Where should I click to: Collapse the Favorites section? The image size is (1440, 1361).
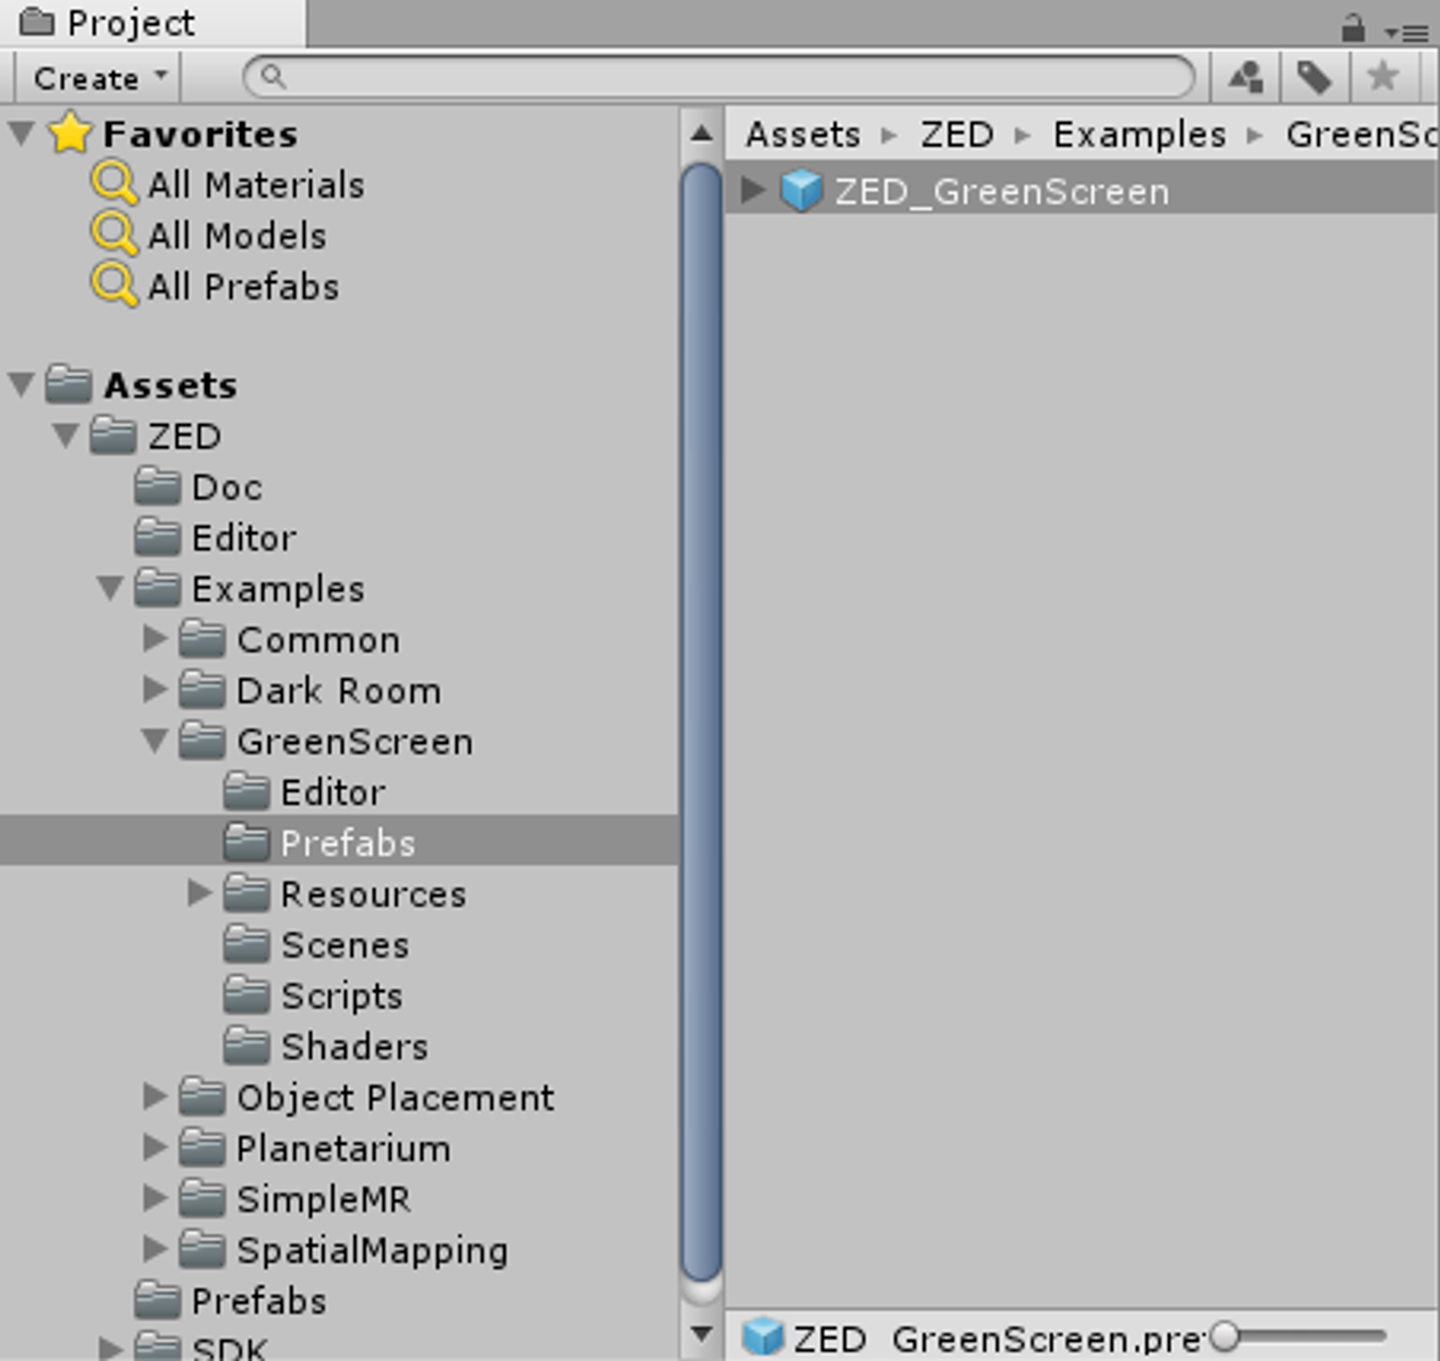pyautogui.click(x=21, y=134)
